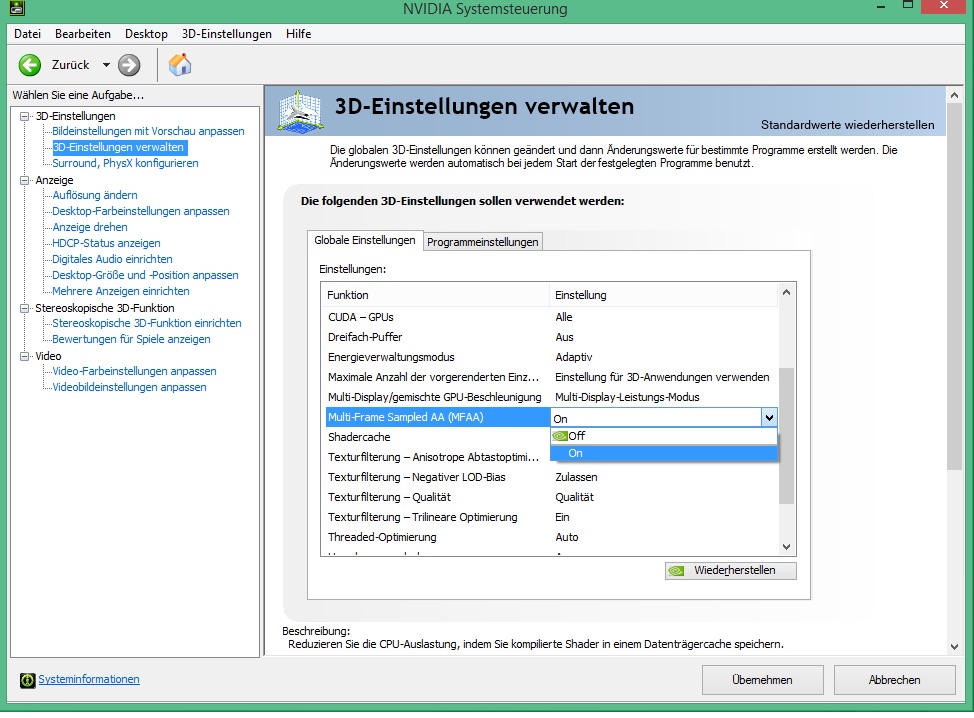Click Standardwerte wiederherstellen link
Image resolution: width=974 pixels, height=718 pixels.
pyautogui.click(x=847, y=125)
